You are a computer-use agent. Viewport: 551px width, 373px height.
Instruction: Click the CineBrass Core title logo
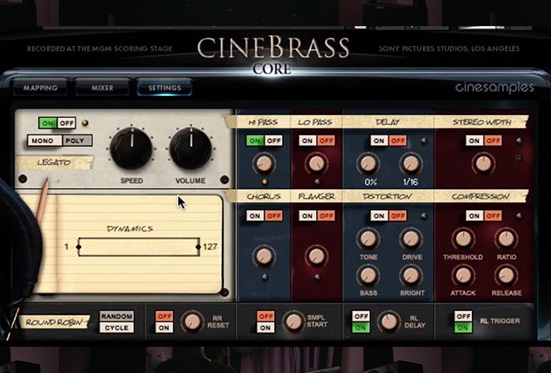273,54
